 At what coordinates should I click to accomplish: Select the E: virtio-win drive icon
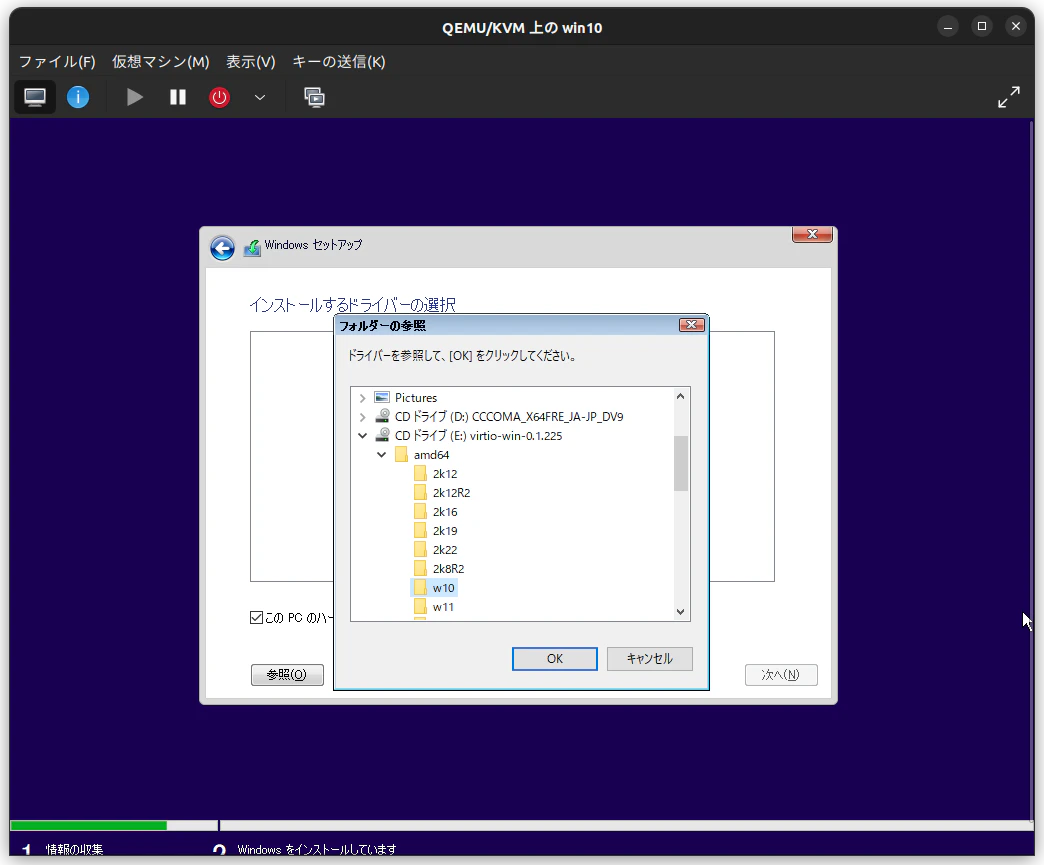(382, 435)
